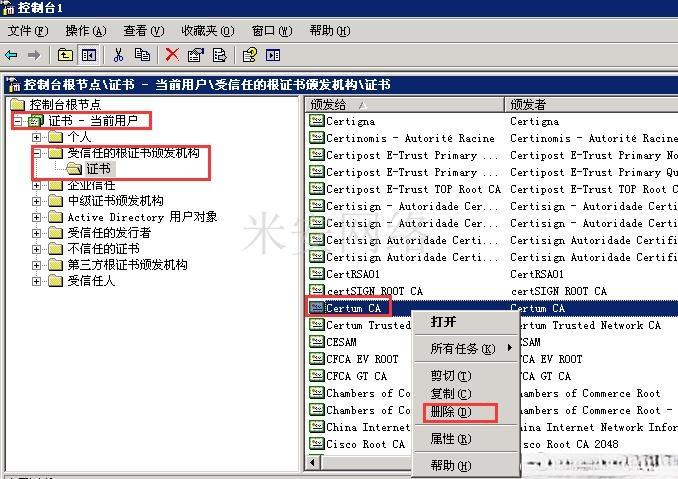This screenshot has width=678, height=479.
Task: Expand the 第三方根证书颁发机构 node
Action: coord(36,265)
